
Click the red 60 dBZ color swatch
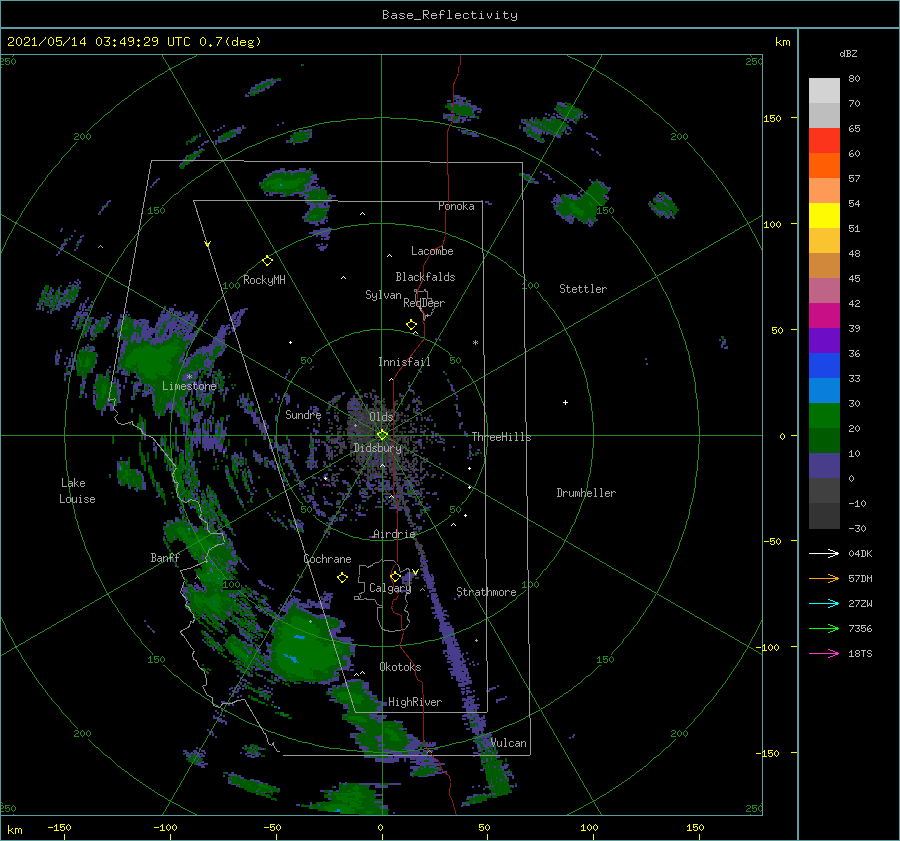(x=824, y=141)
